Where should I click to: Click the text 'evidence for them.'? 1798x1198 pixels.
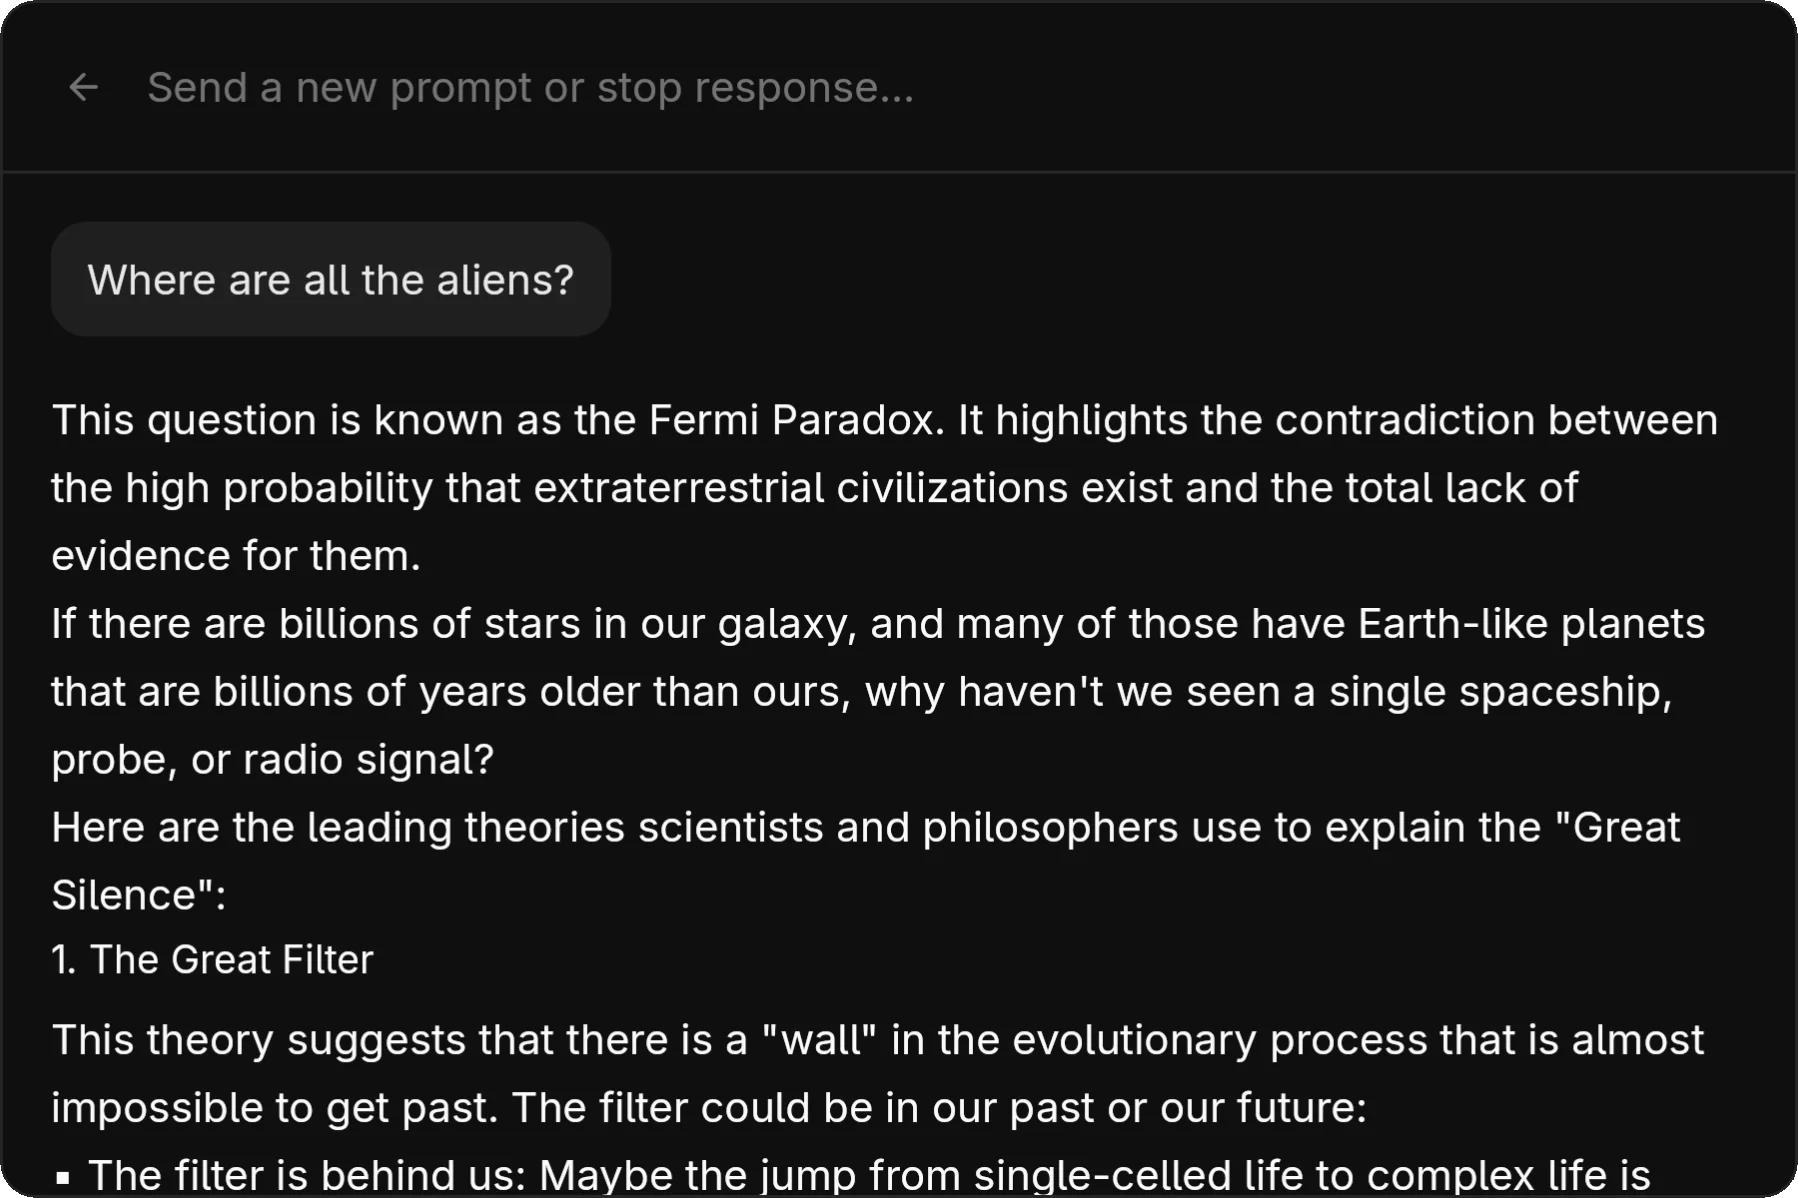(236, 556)
